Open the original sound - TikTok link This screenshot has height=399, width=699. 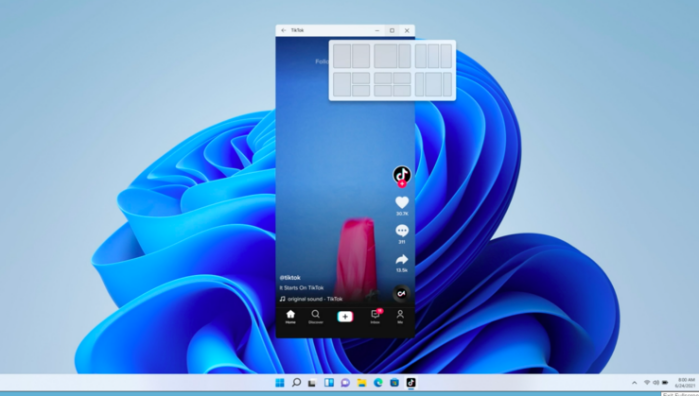(x=315, y=299)
